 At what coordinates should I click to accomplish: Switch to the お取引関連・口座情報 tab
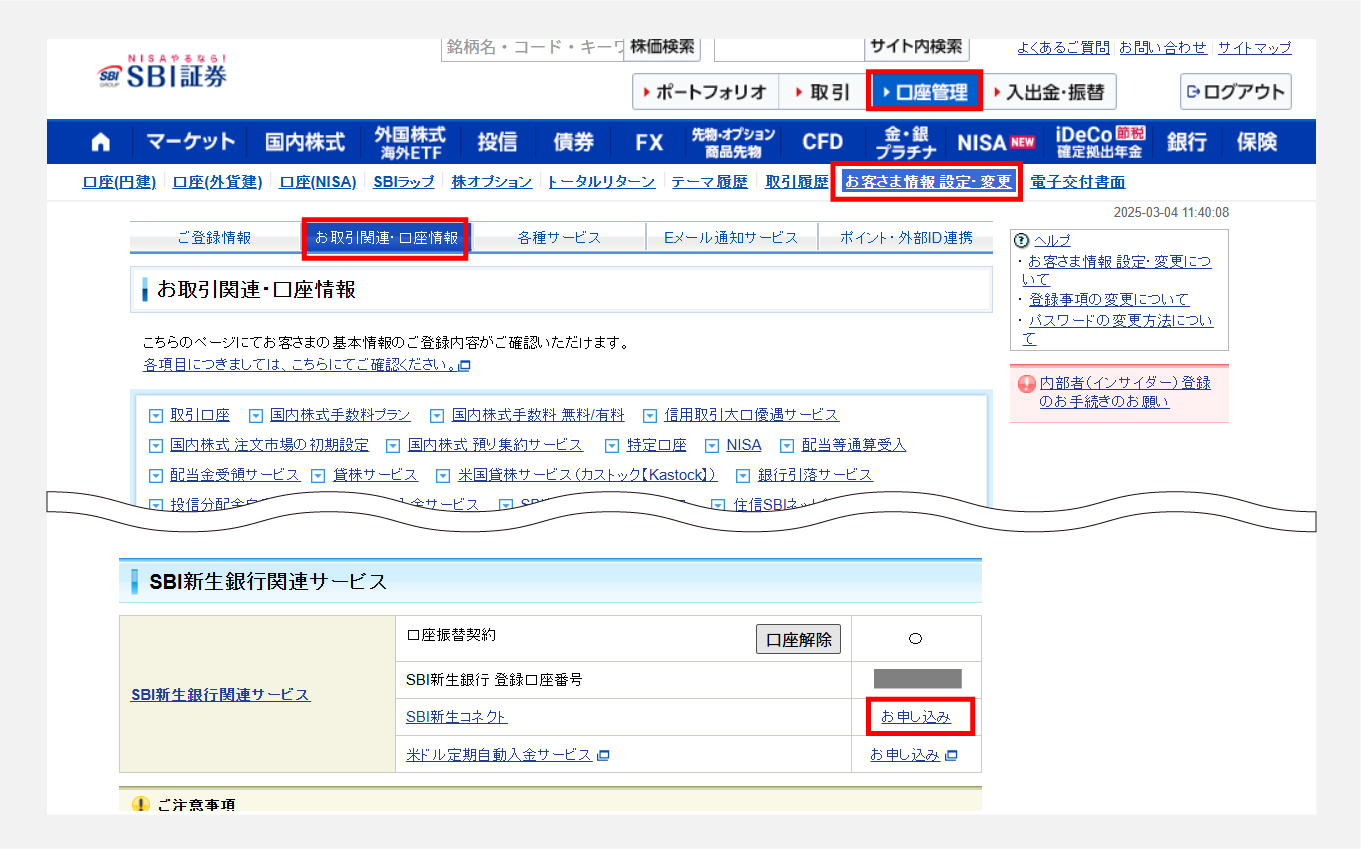pyautogui.click(x=387, y=238)
